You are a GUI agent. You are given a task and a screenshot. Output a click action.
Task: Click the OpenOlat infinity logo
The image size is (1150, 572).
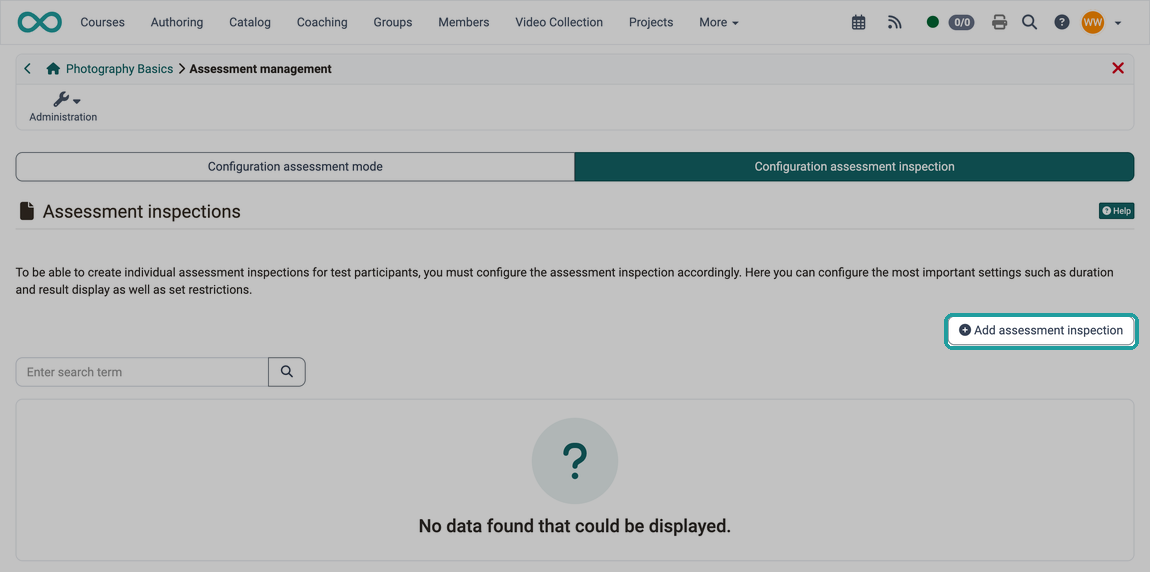click(x=40, y=22)
